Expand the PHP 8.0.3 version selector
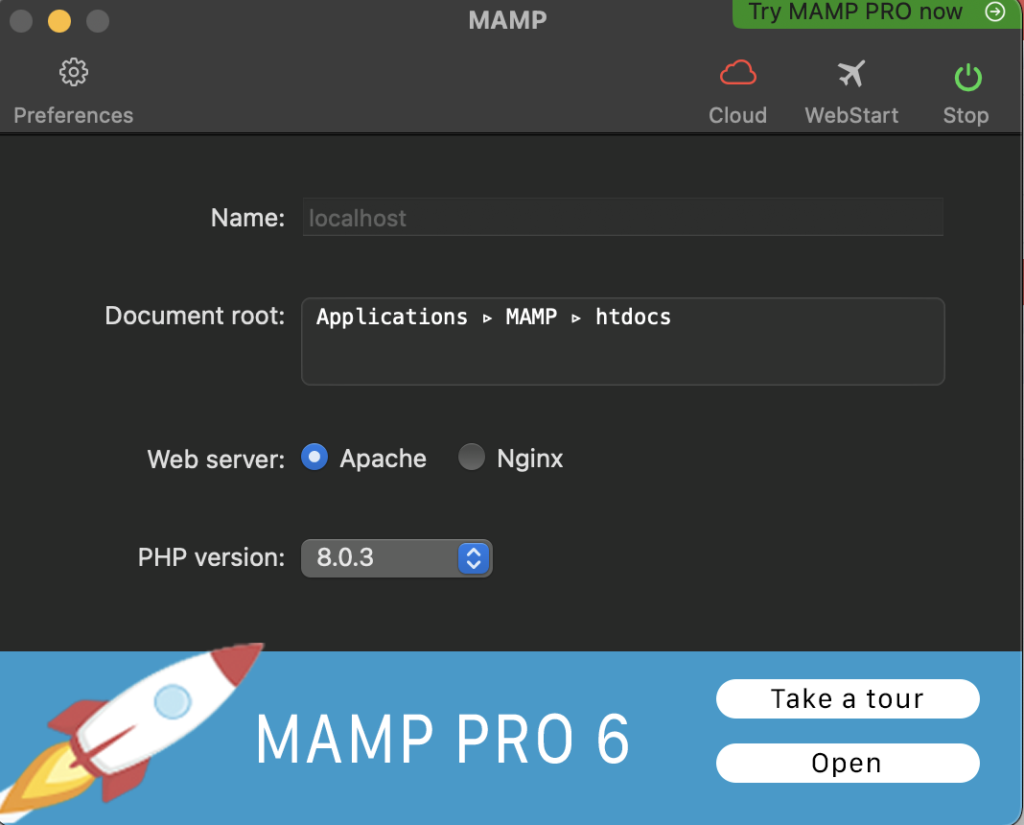The image size is (1024, 825). tap(396, 558)
